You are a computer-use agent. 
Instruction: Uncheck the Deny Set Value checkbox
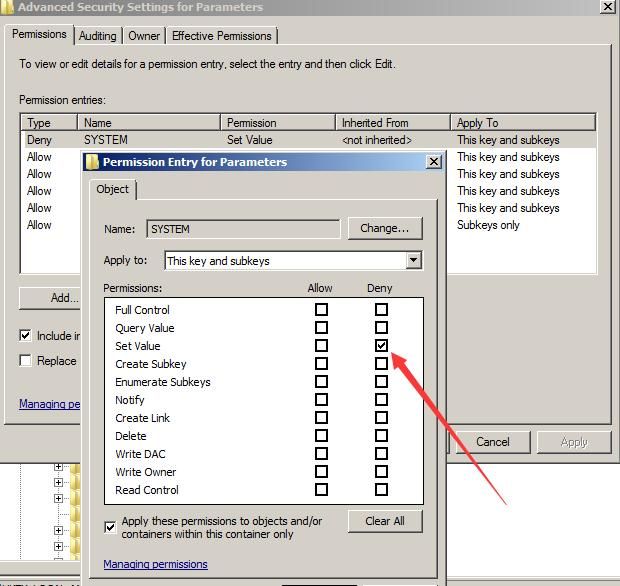click(381, 346)
